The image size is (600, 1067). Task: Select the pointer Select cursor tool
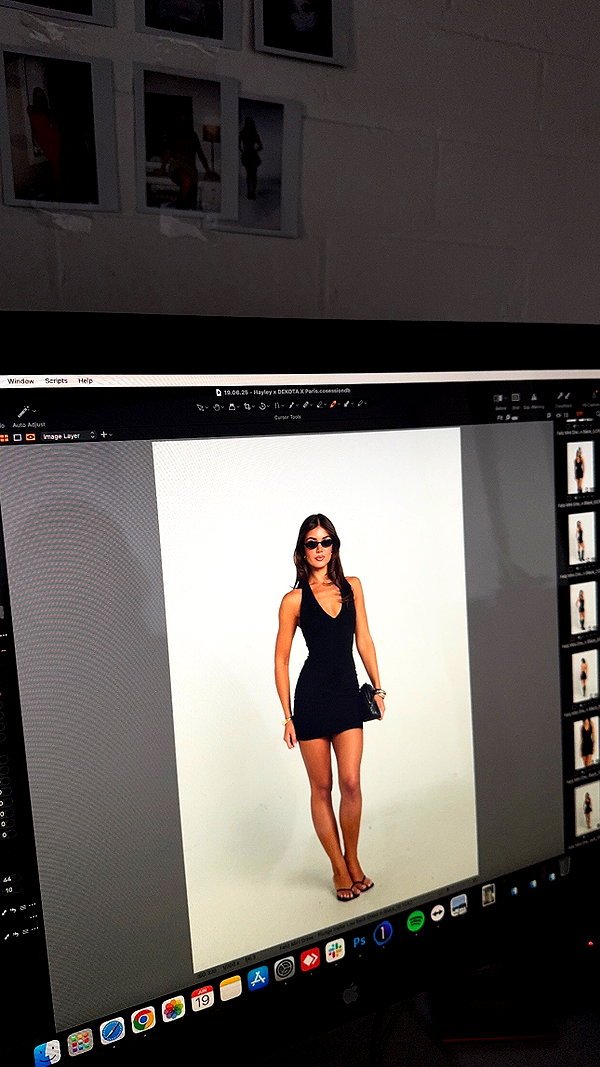(200, 406)
